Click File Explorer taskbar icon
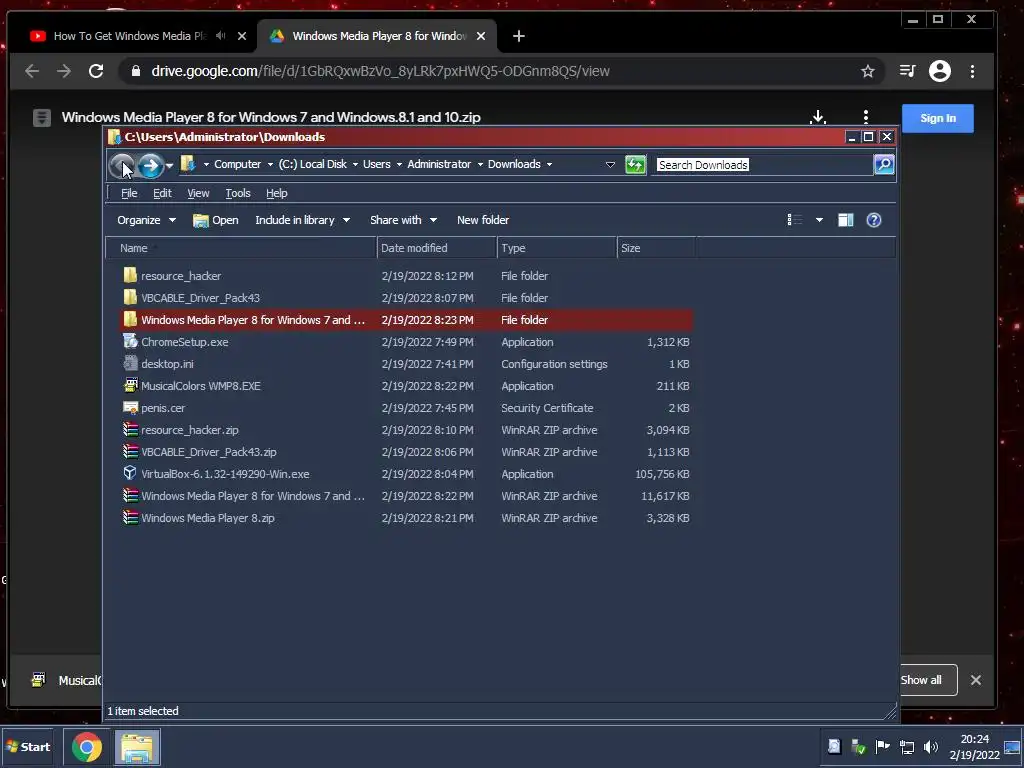The width and height of the screenshot is (1024, 768). (x=137, y=747)
